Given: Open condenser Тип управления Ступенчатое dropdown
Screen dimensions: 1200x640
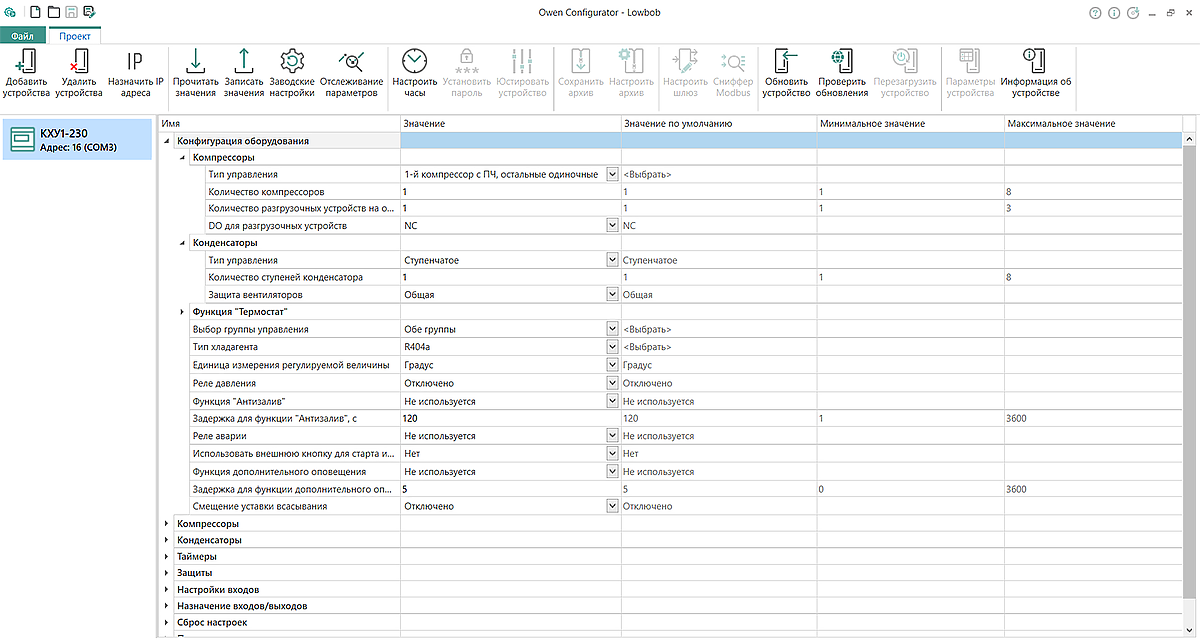Looking at the screenshot, I should pyautogui.click(x=612, y=260).
